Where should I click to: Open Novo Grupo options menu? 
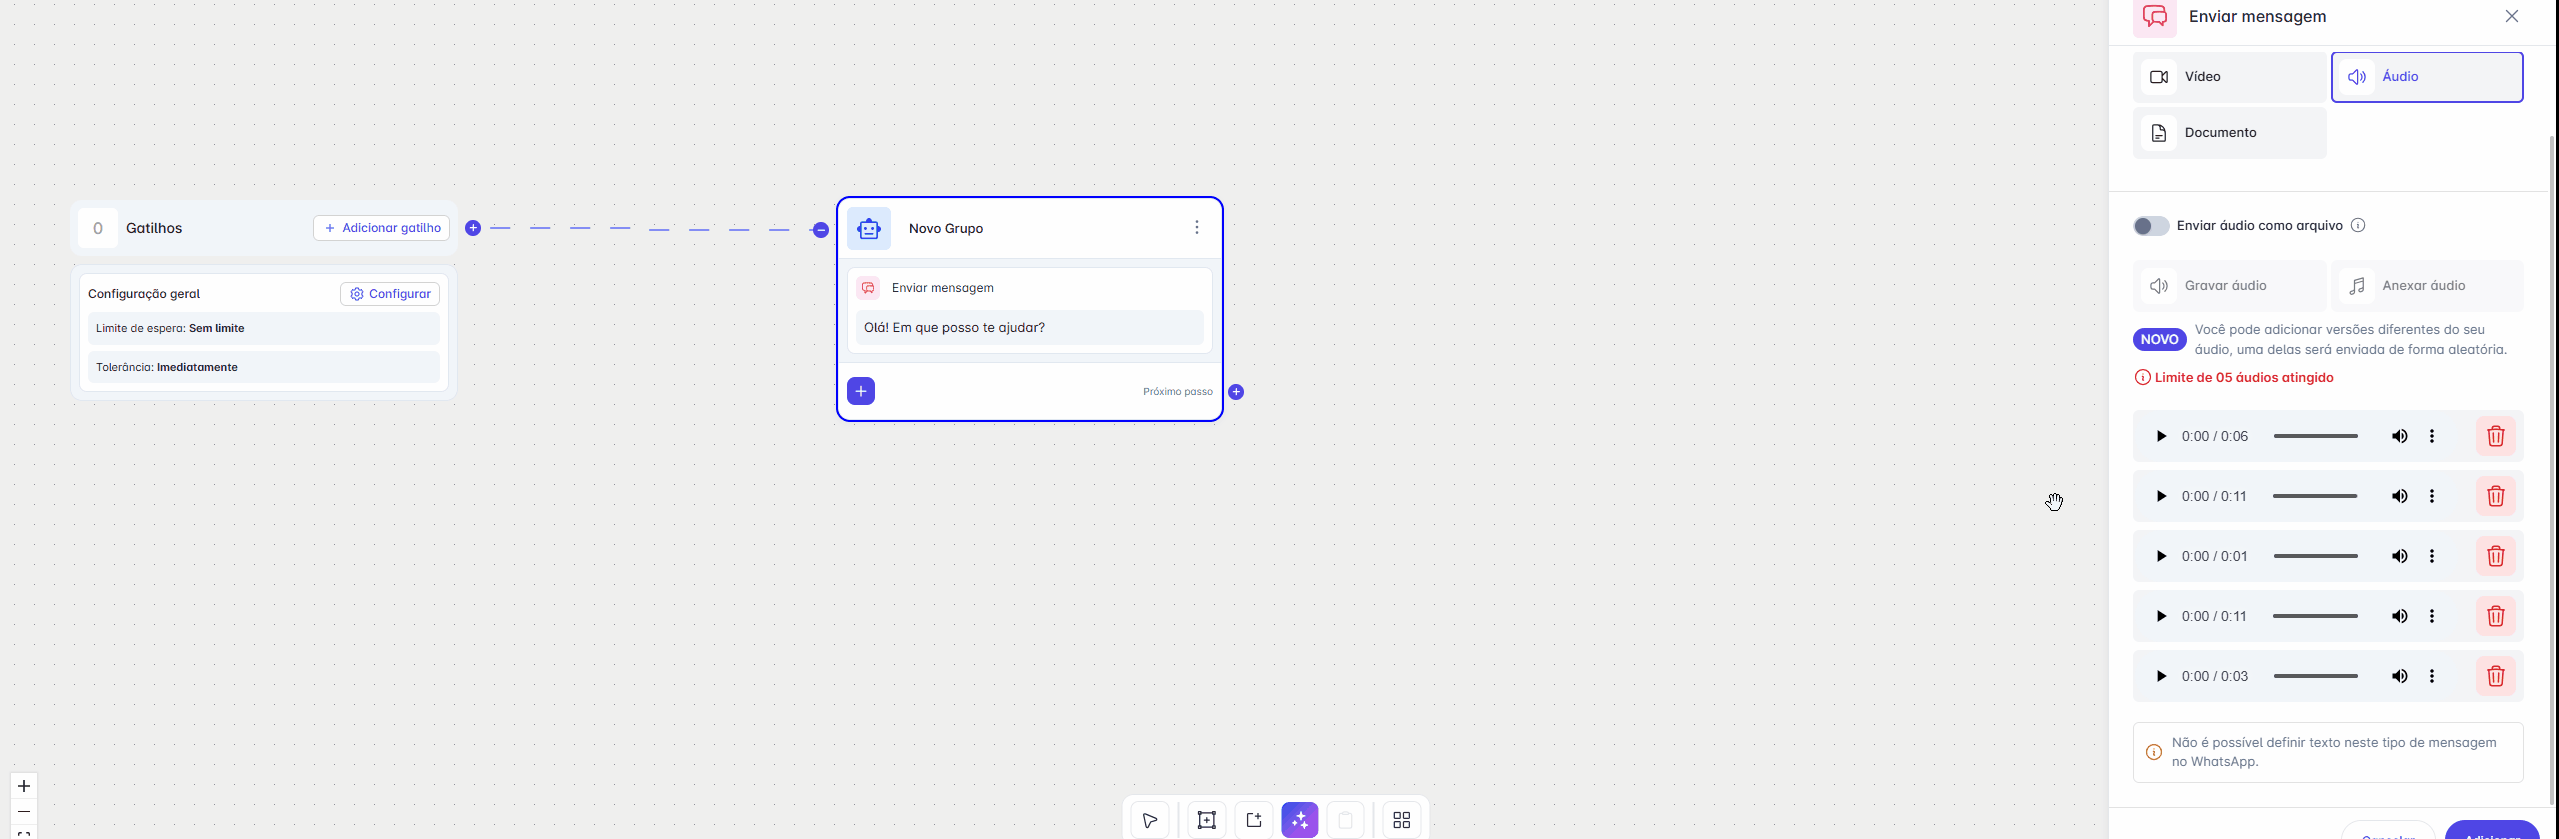coord(1196,228)
